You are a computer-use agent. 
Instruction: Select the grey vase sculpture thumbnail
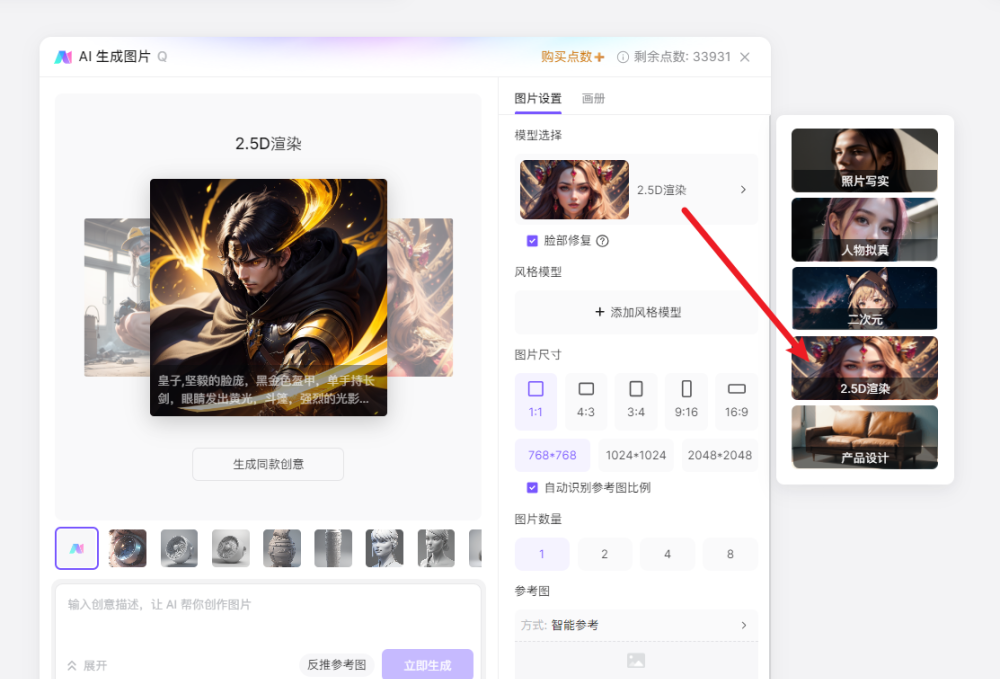pos(282,548)
